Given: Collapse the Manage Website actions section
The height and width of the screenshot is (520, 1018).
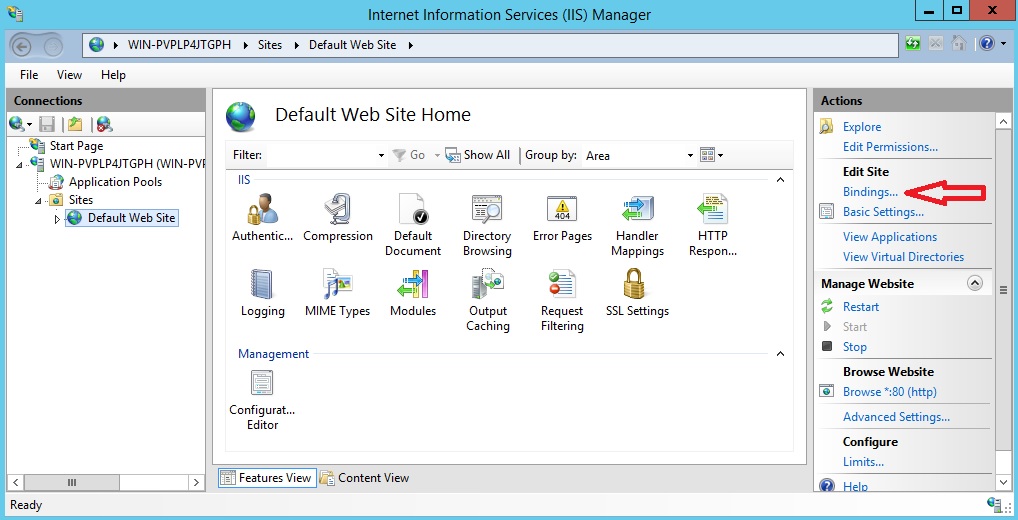Looking at the screenshot, I should (975, 283).
